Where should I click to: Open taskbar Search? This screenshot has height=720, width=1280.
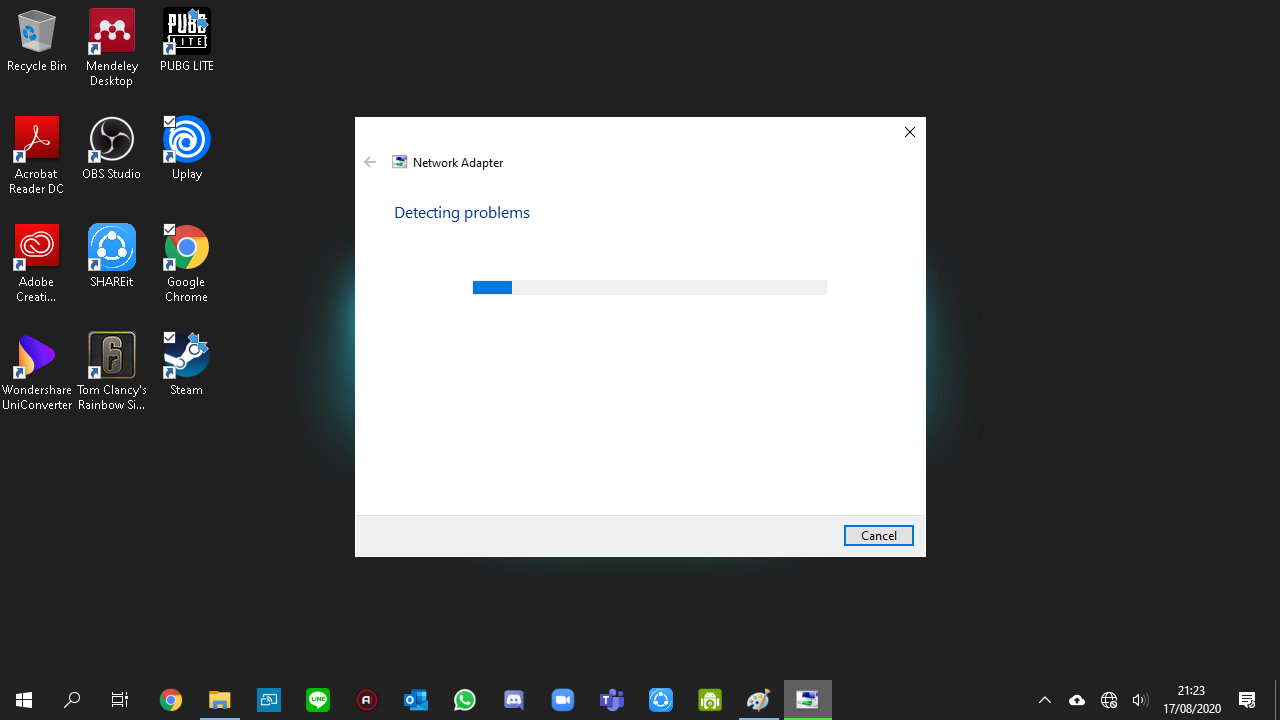click(x=72, y=700)
